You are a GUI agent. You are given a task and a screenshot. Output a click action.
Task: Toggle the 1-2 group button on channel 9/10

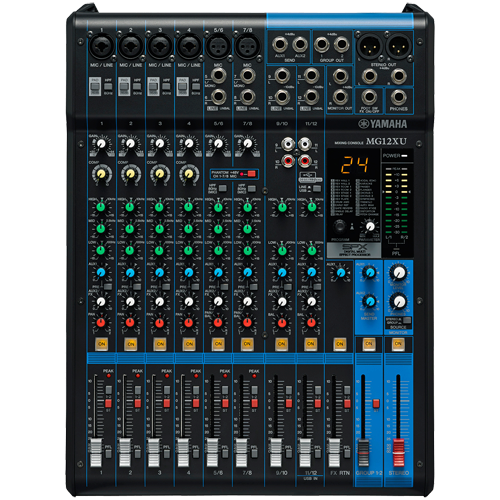[x=289, y=390]
